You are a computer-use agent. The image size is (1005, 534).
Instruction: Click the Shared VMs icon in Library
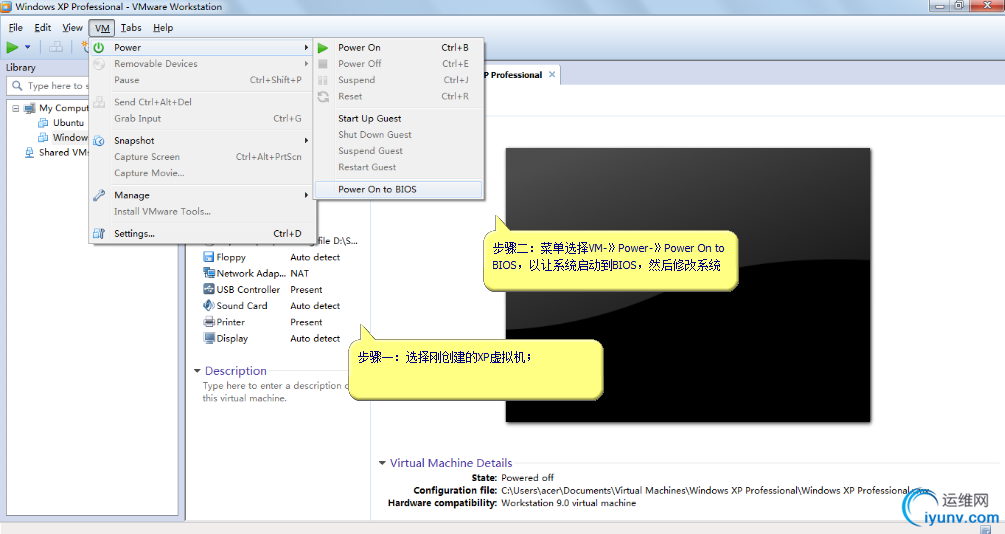click(x=29, y=152)
